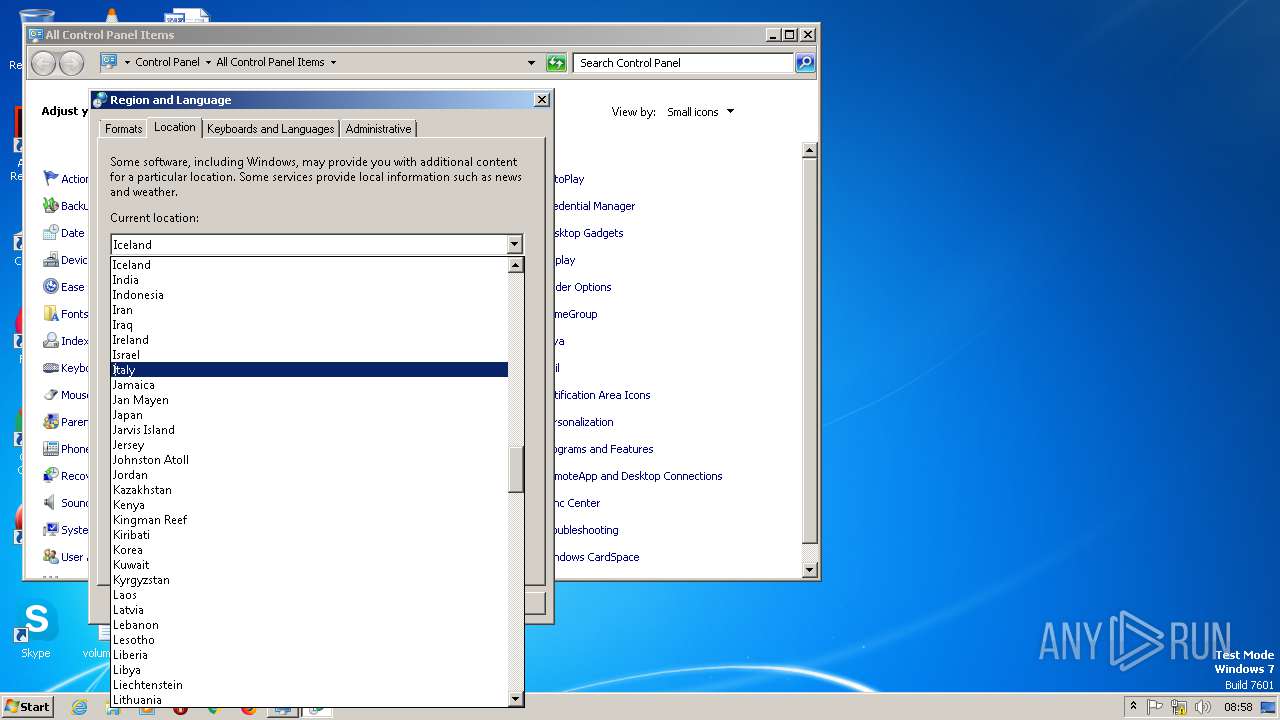Select Latvia in the location list
1280x720 pixels.
pos(309,610)
